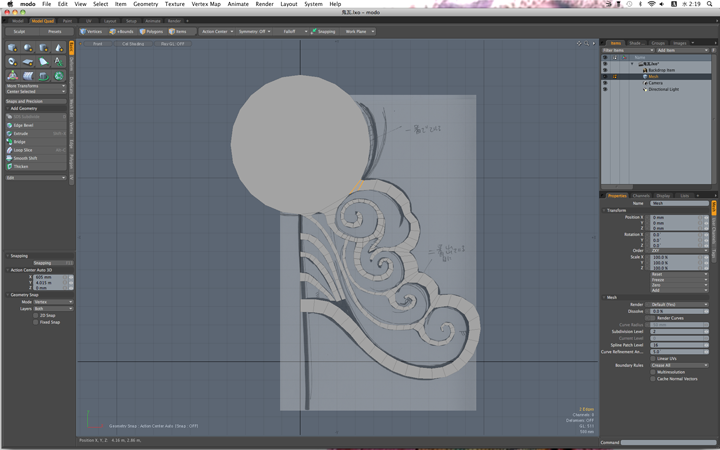This screenshot has height=450, width=720.
Task: Open the Work Plane dropdown
Action: click(358, 31)
